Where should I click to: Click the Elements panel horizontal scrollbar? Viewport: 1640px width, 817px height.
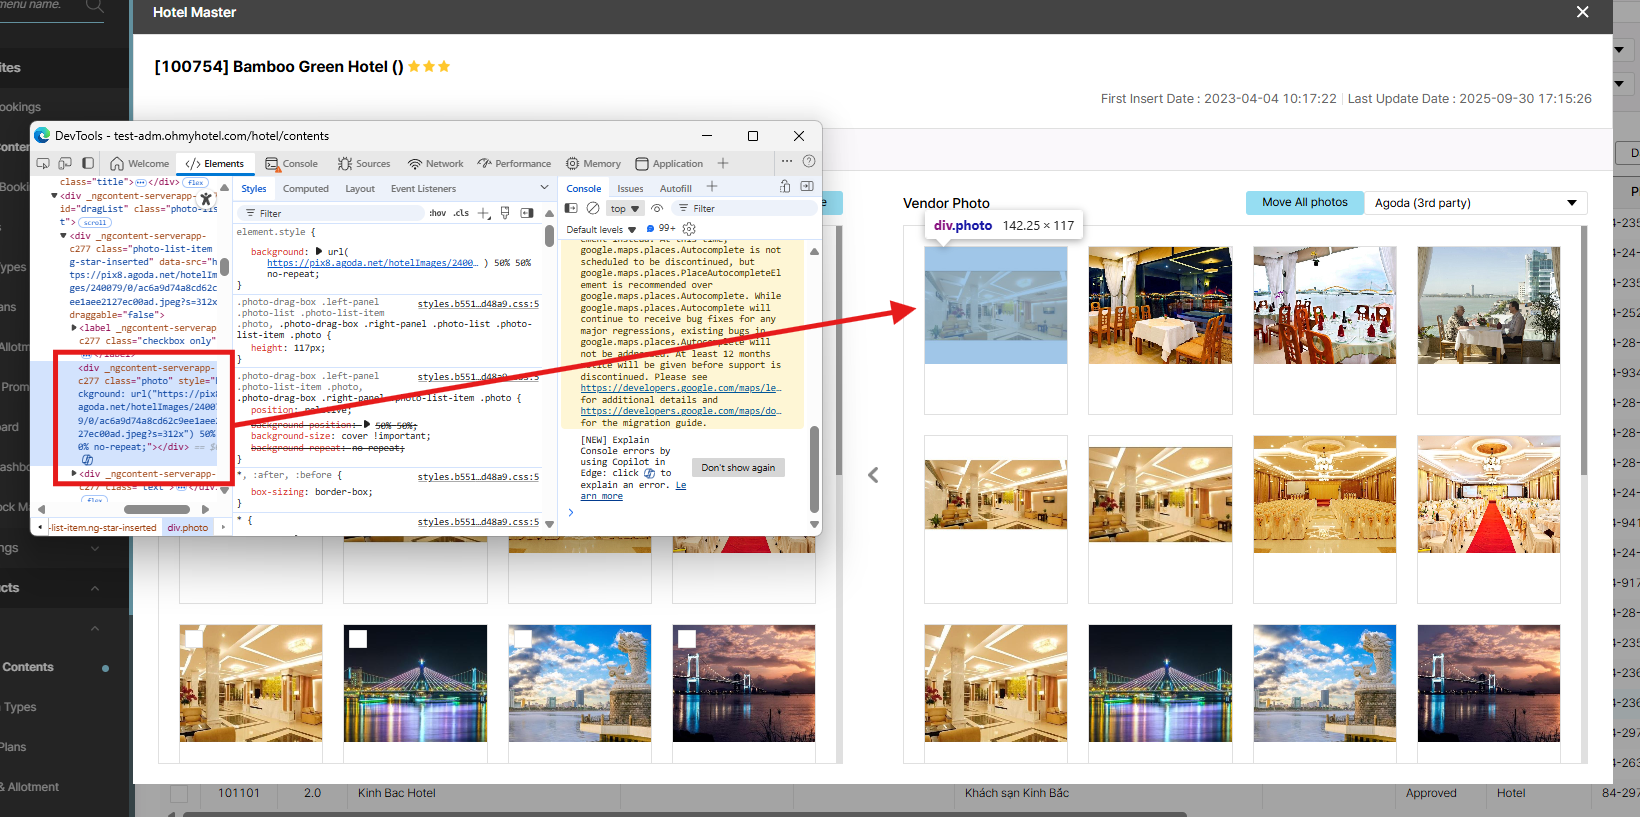[157, 509]
